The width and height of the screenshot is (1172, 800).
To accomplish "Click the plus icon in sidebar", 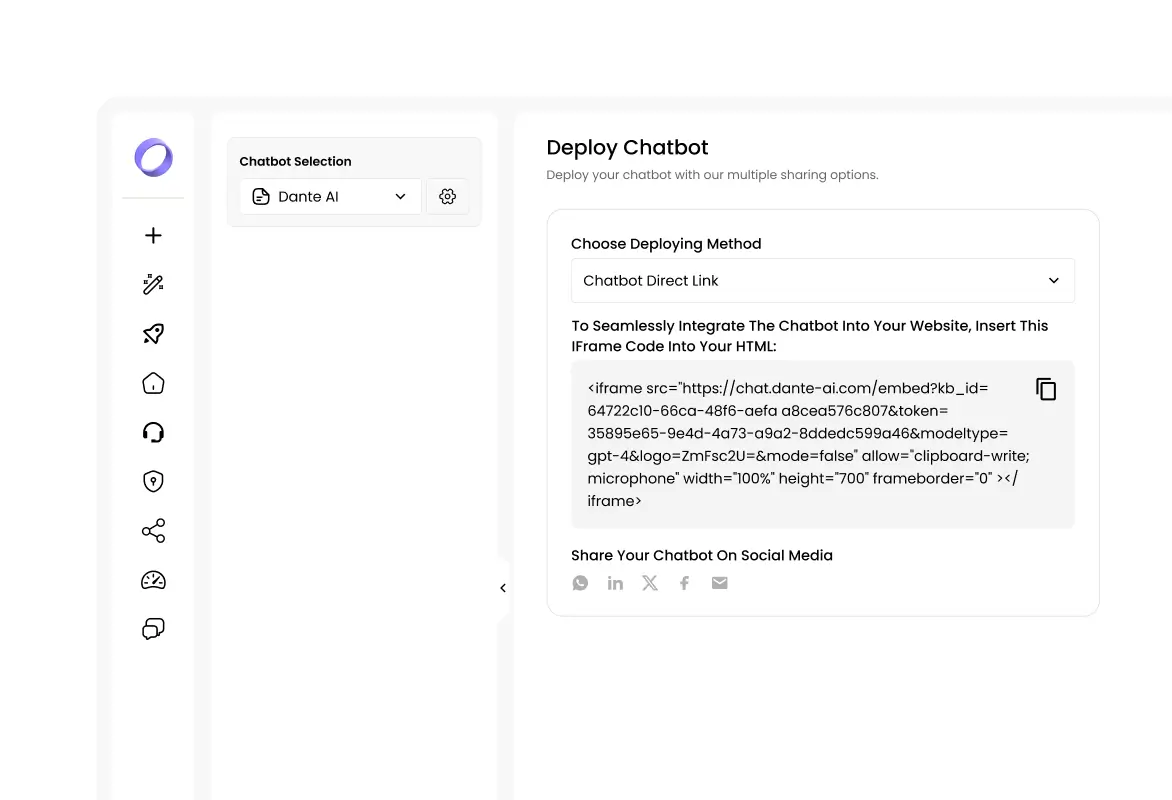I will (153, 236).
